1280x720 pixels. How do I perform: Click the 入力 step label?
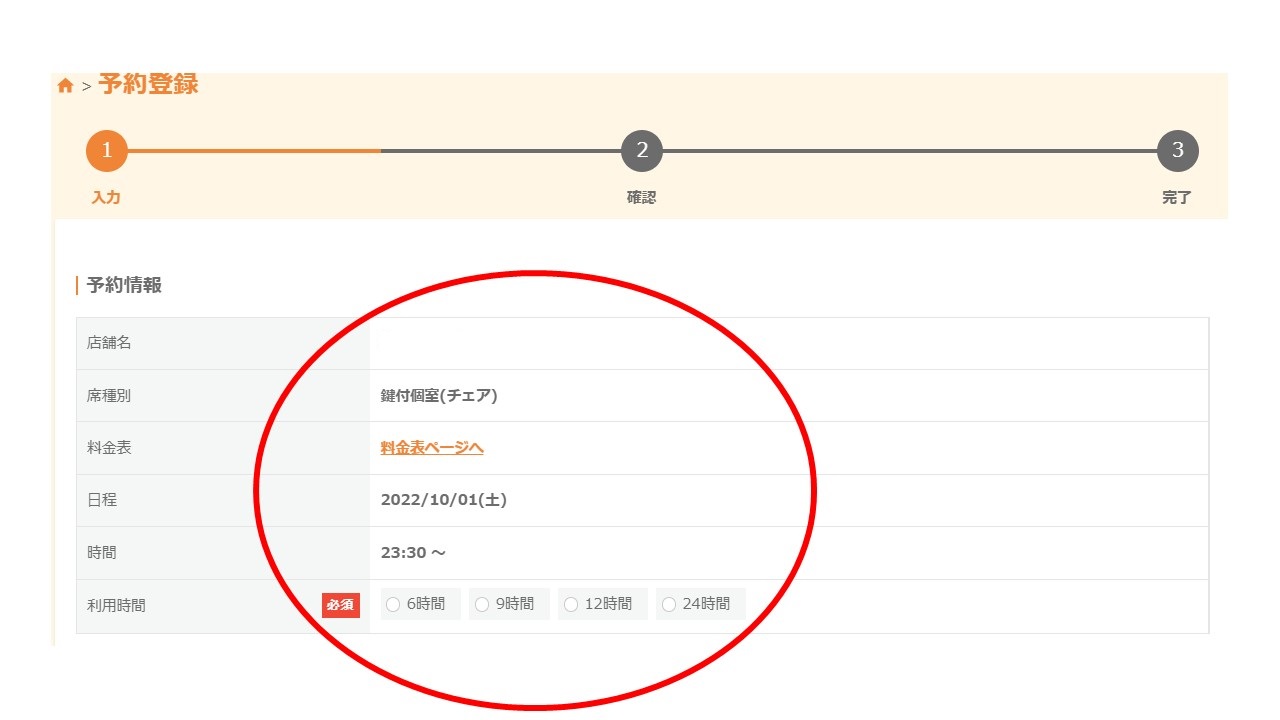coord(106,198)
